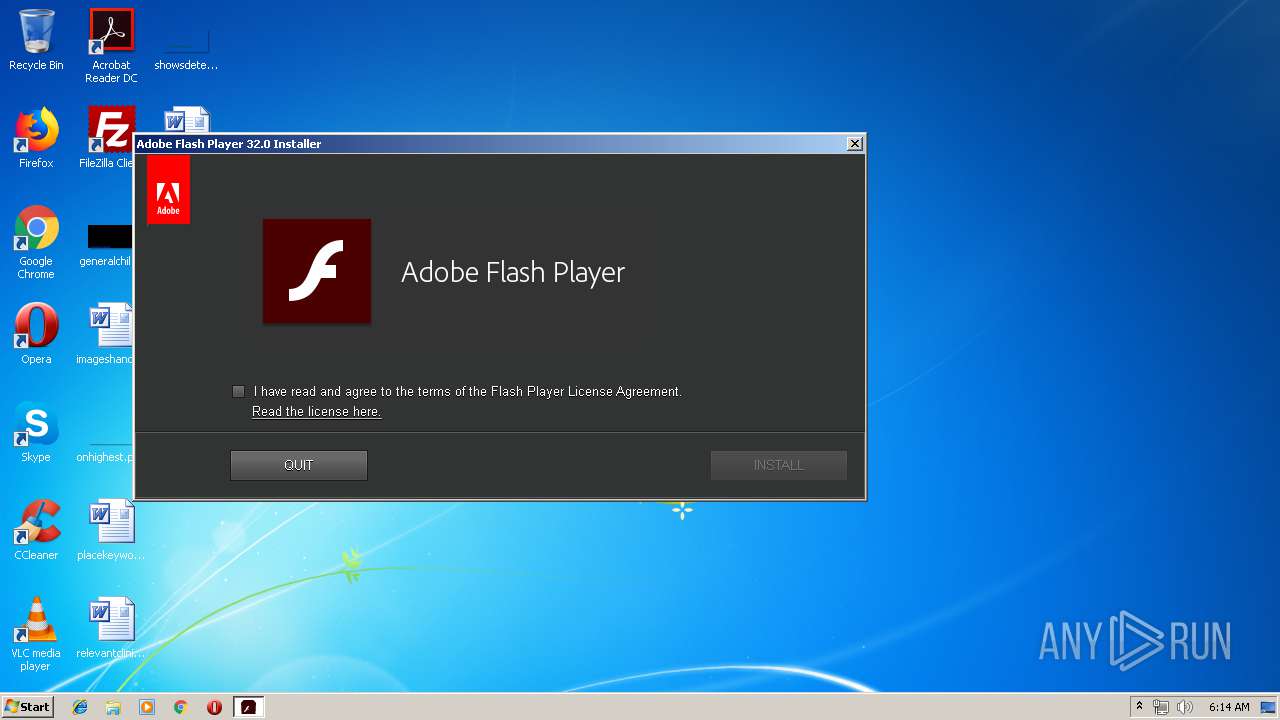The height and width of the screenshot is (720, 1280).
Task: Select the showsdete... desktop file
Action: (x=186, y=46)
